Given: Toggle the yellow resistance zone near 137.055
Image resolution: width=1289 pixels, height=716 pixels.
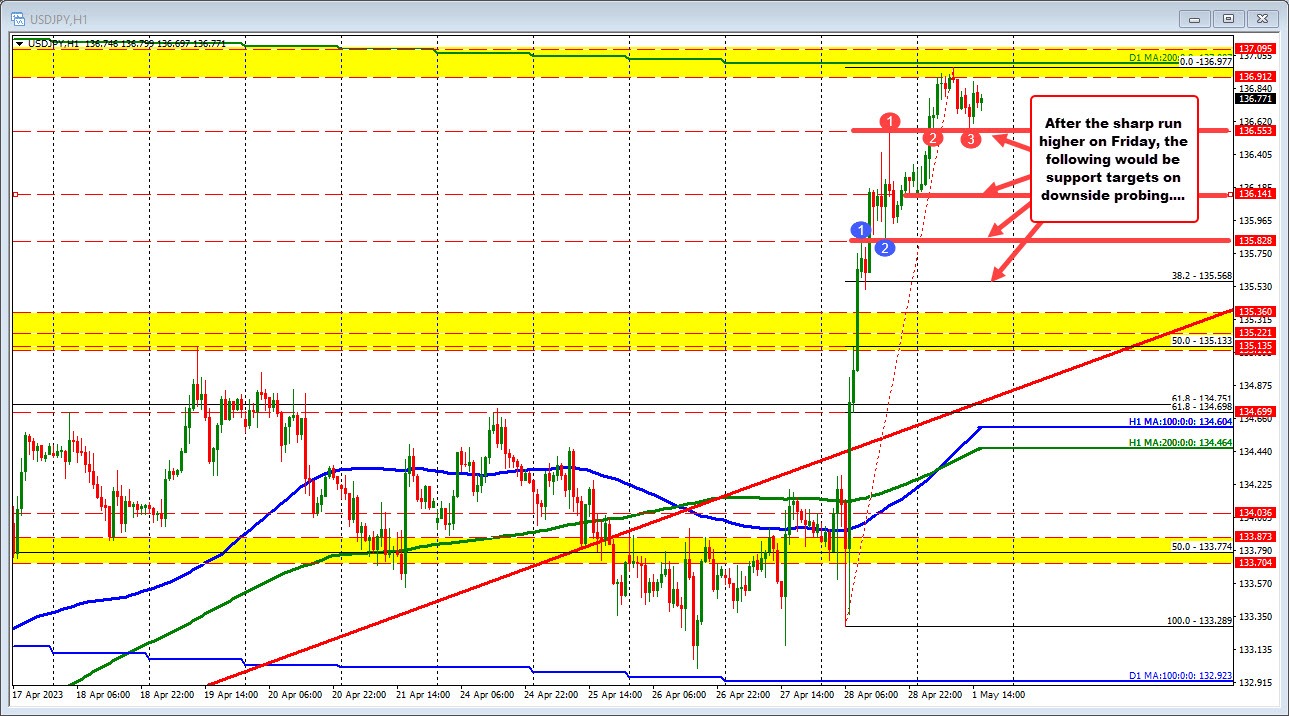Looking at the screenshot, I should tap(400, 62).
